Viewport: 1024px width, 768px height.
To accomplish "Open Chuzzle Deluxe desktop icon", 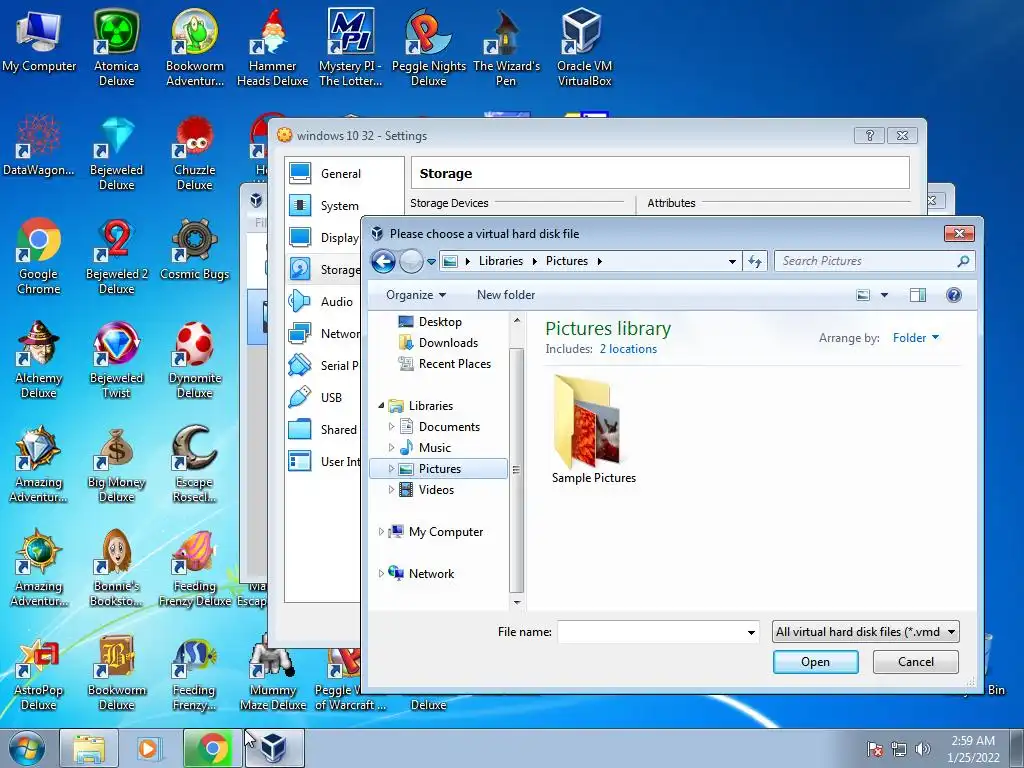I will click(195, 153).
